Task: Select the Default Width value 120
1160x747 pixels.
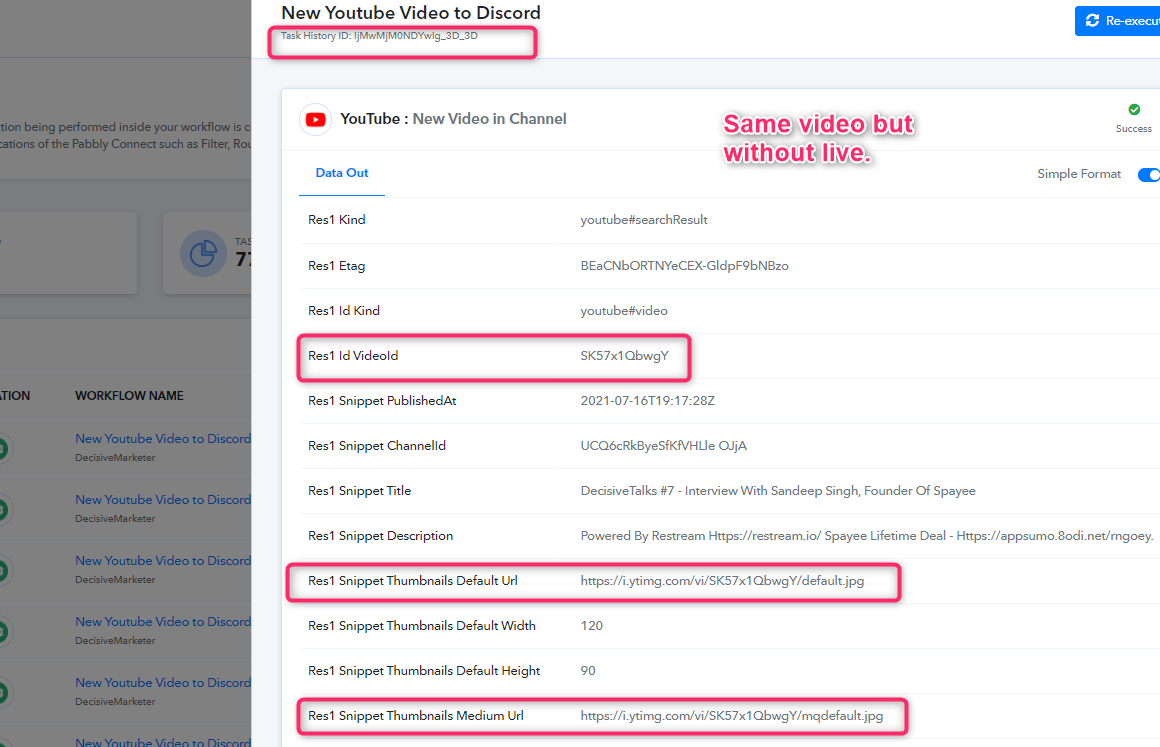Action: coord(591,626)
